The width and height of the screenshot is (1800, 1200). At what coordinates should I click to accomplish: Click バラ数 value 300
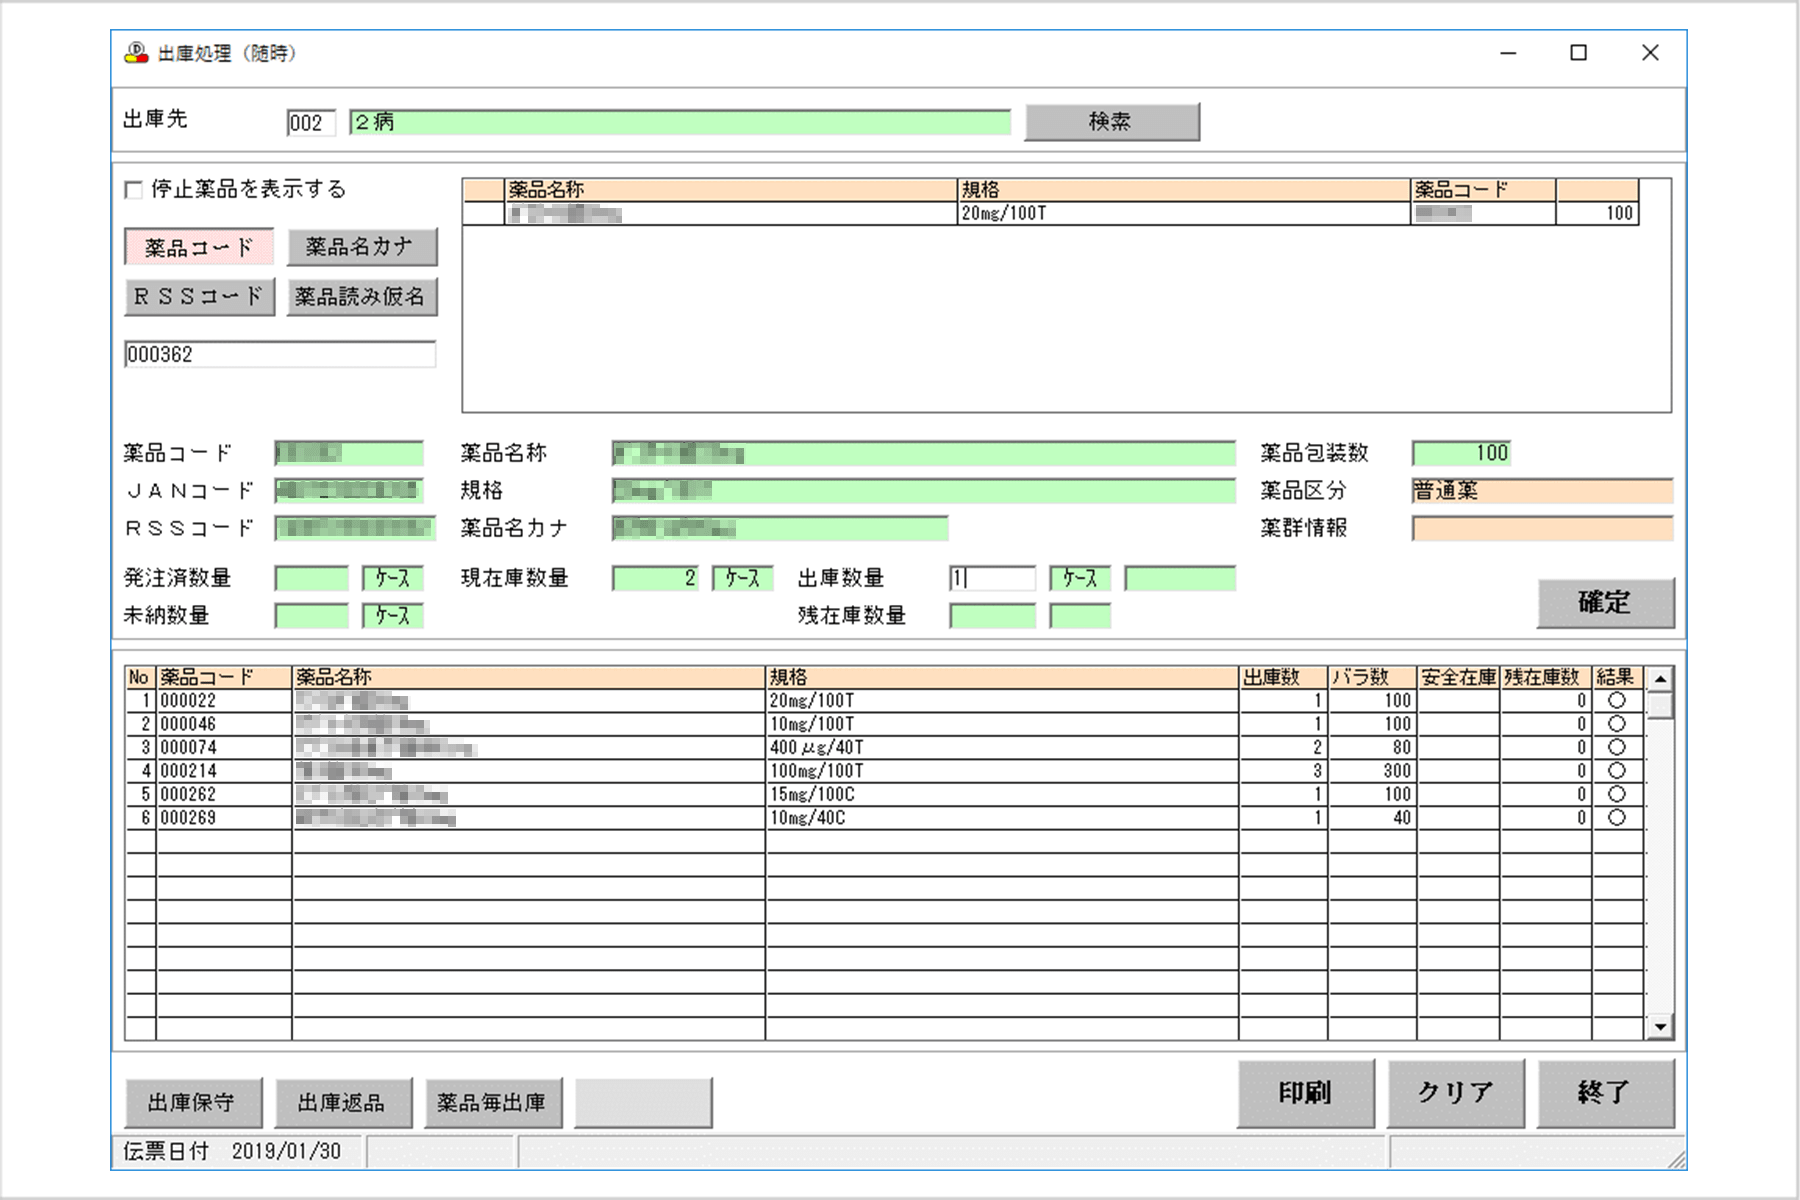click(x=1372, y=771)
